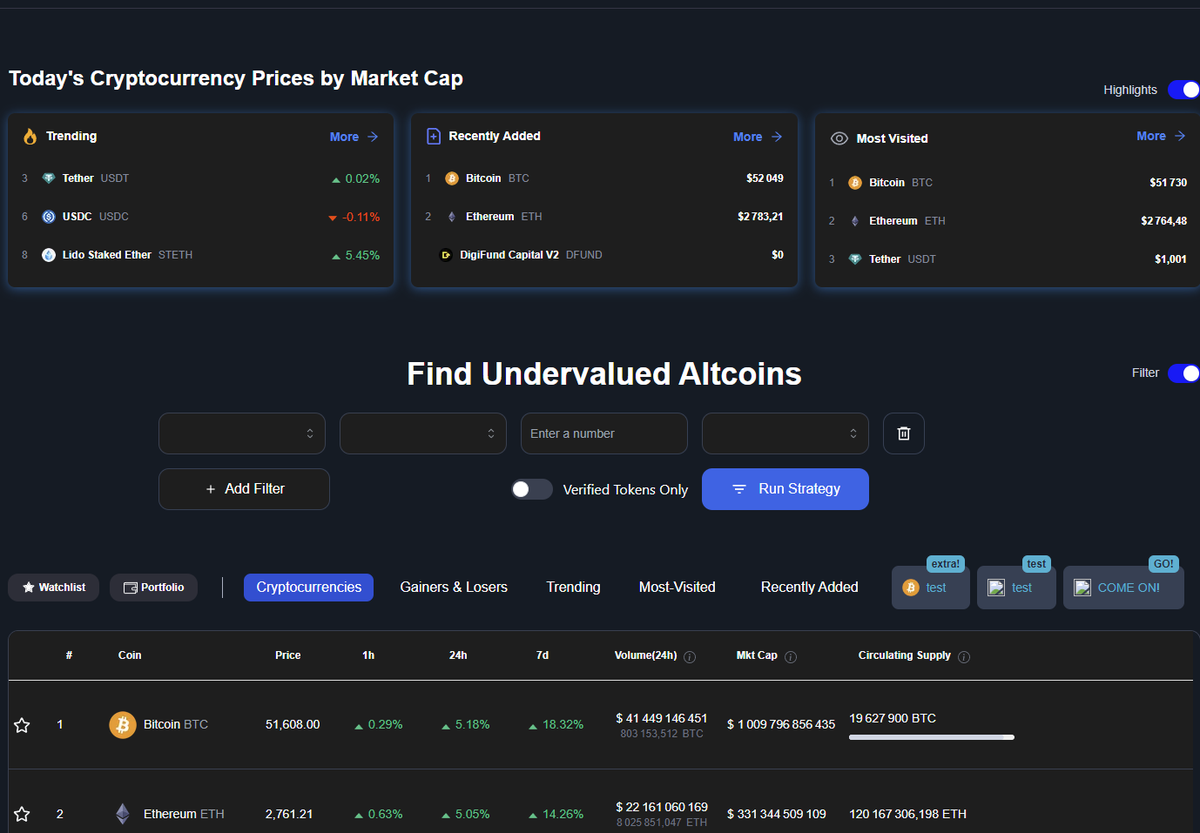Star the Ethereum row for watchlist

22,814
